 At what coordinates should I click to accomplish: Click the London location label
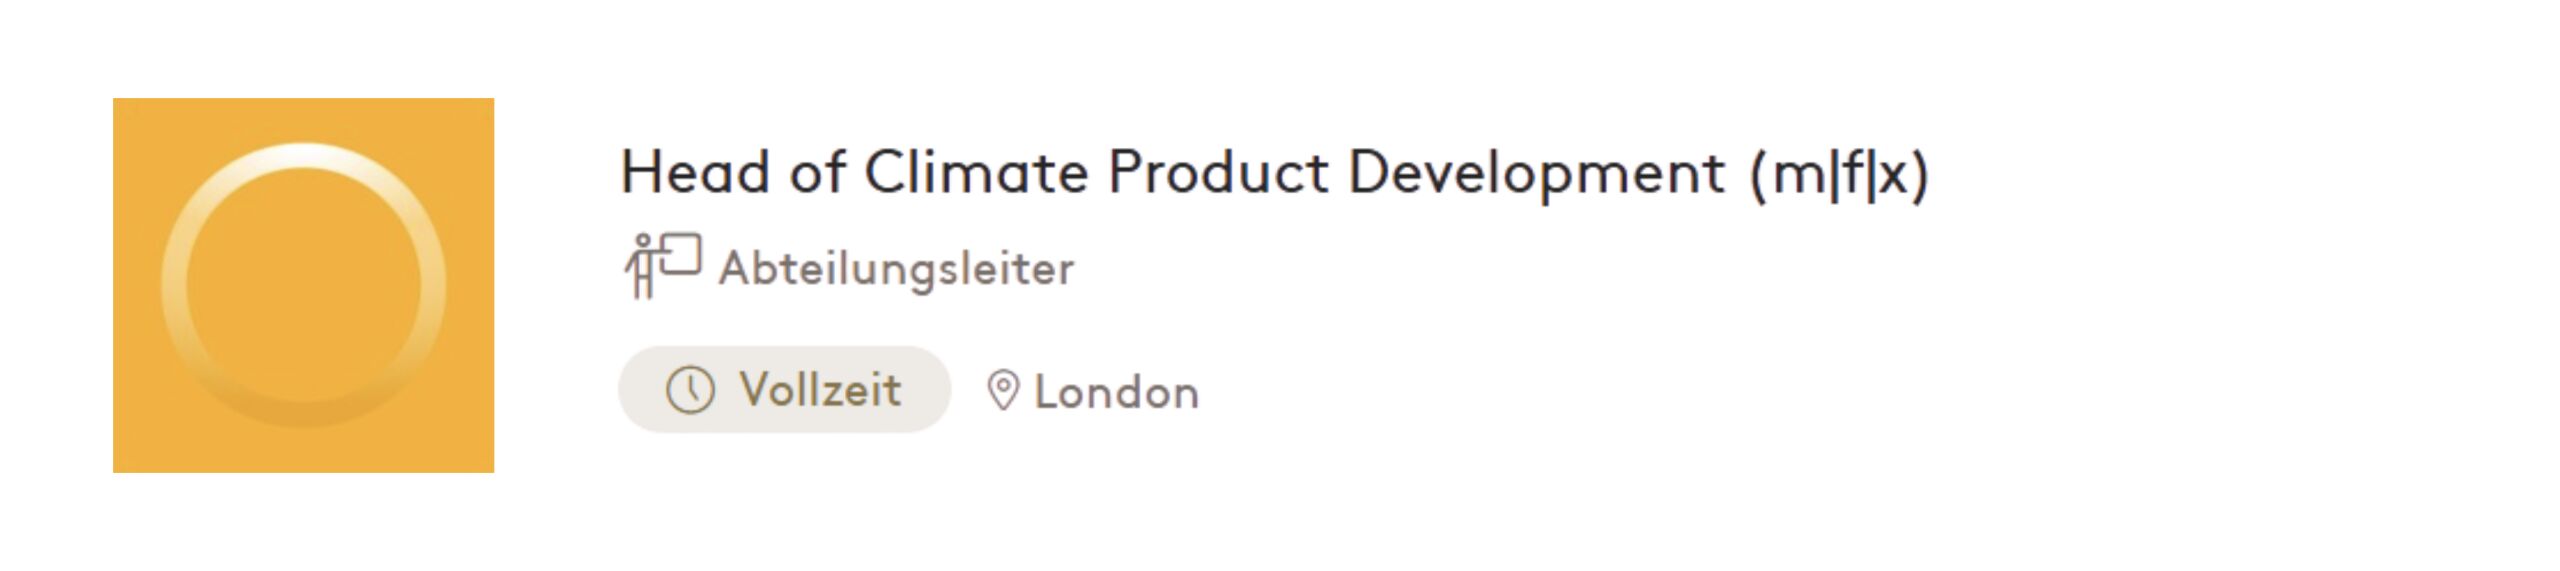coord(1116,392)
